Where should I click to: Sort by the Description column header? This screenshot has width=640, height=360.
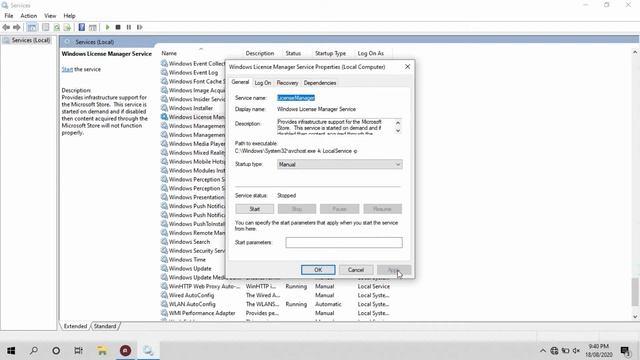[x=260, y=53]
